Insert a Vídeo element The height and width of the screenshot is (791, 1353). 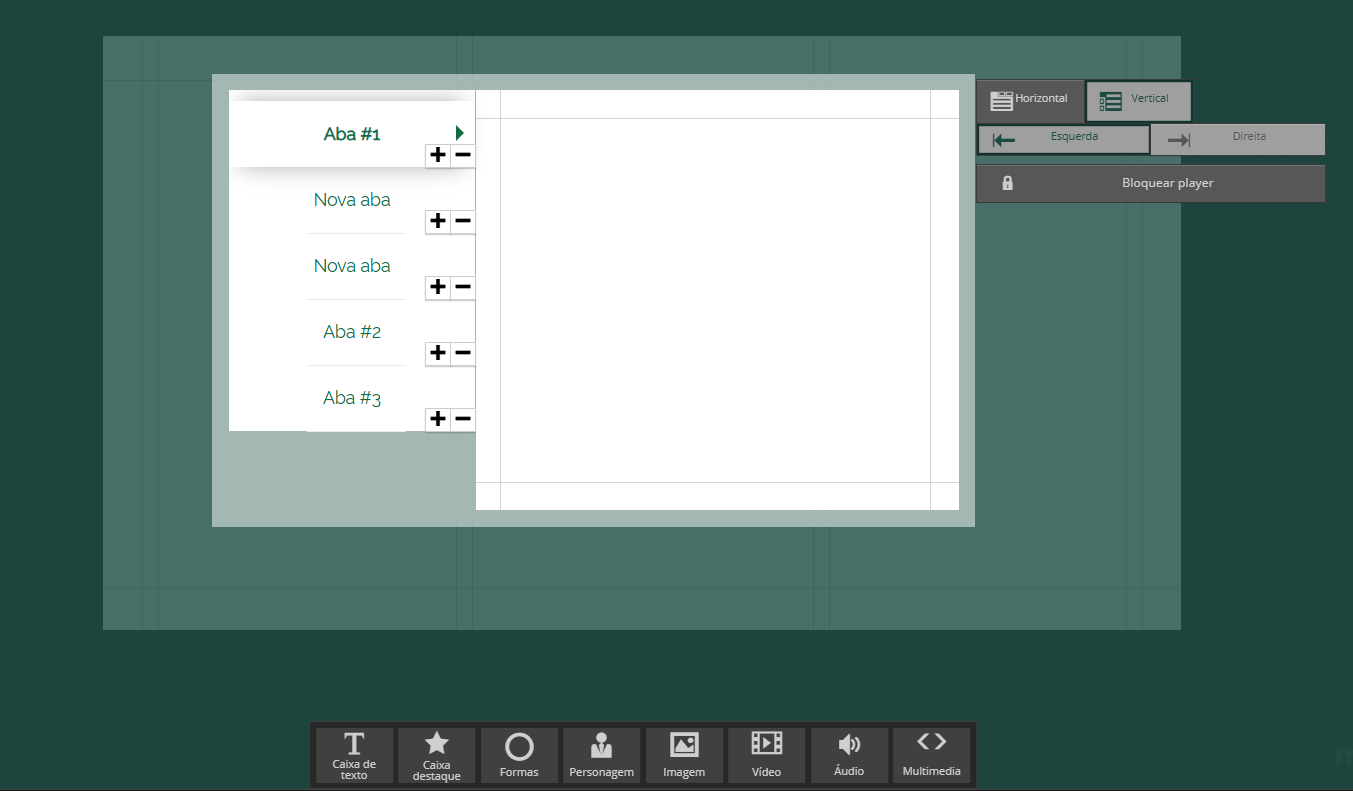[x=766, y=755]
